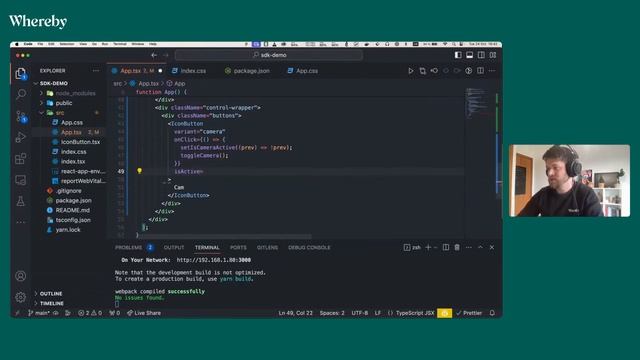Maximize the panel with up chevron
Screen dimensions: 640x360
coord(480,247)
